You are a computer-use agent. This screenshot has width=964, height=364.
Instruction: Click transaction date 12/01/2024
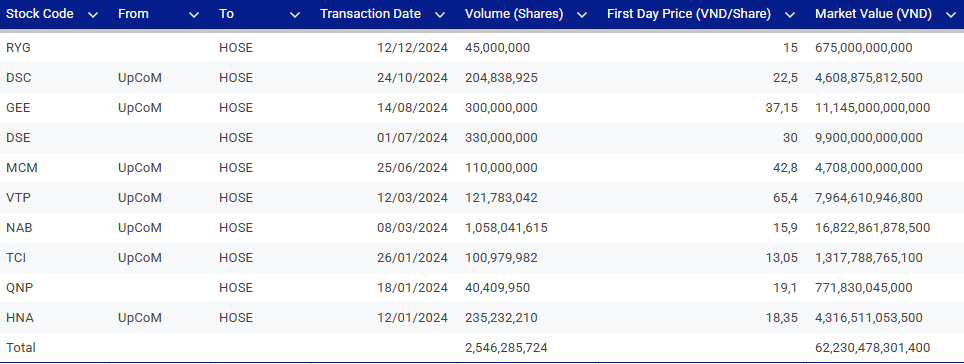tap(413, 318)
